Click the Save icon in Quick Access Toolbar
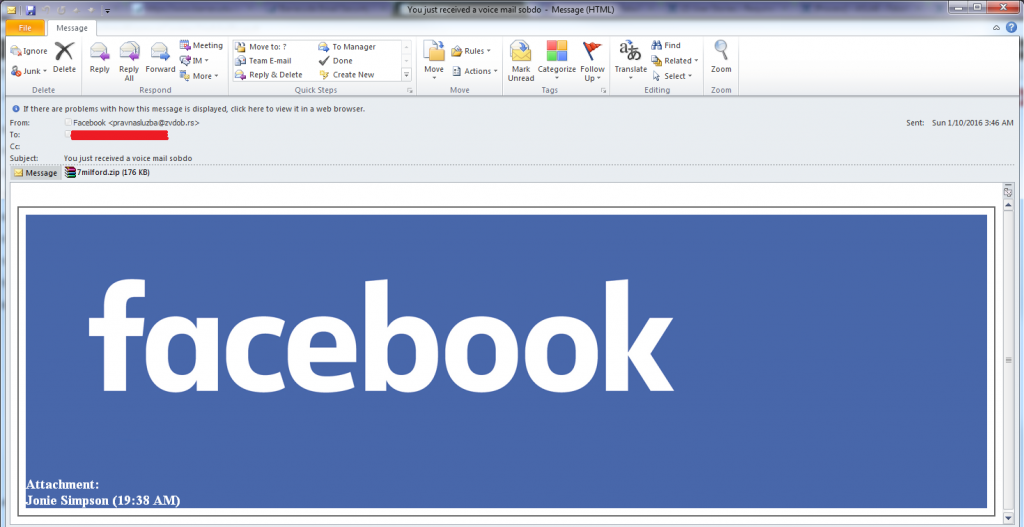Screen dimensions: 1024x527 [30, 9]
